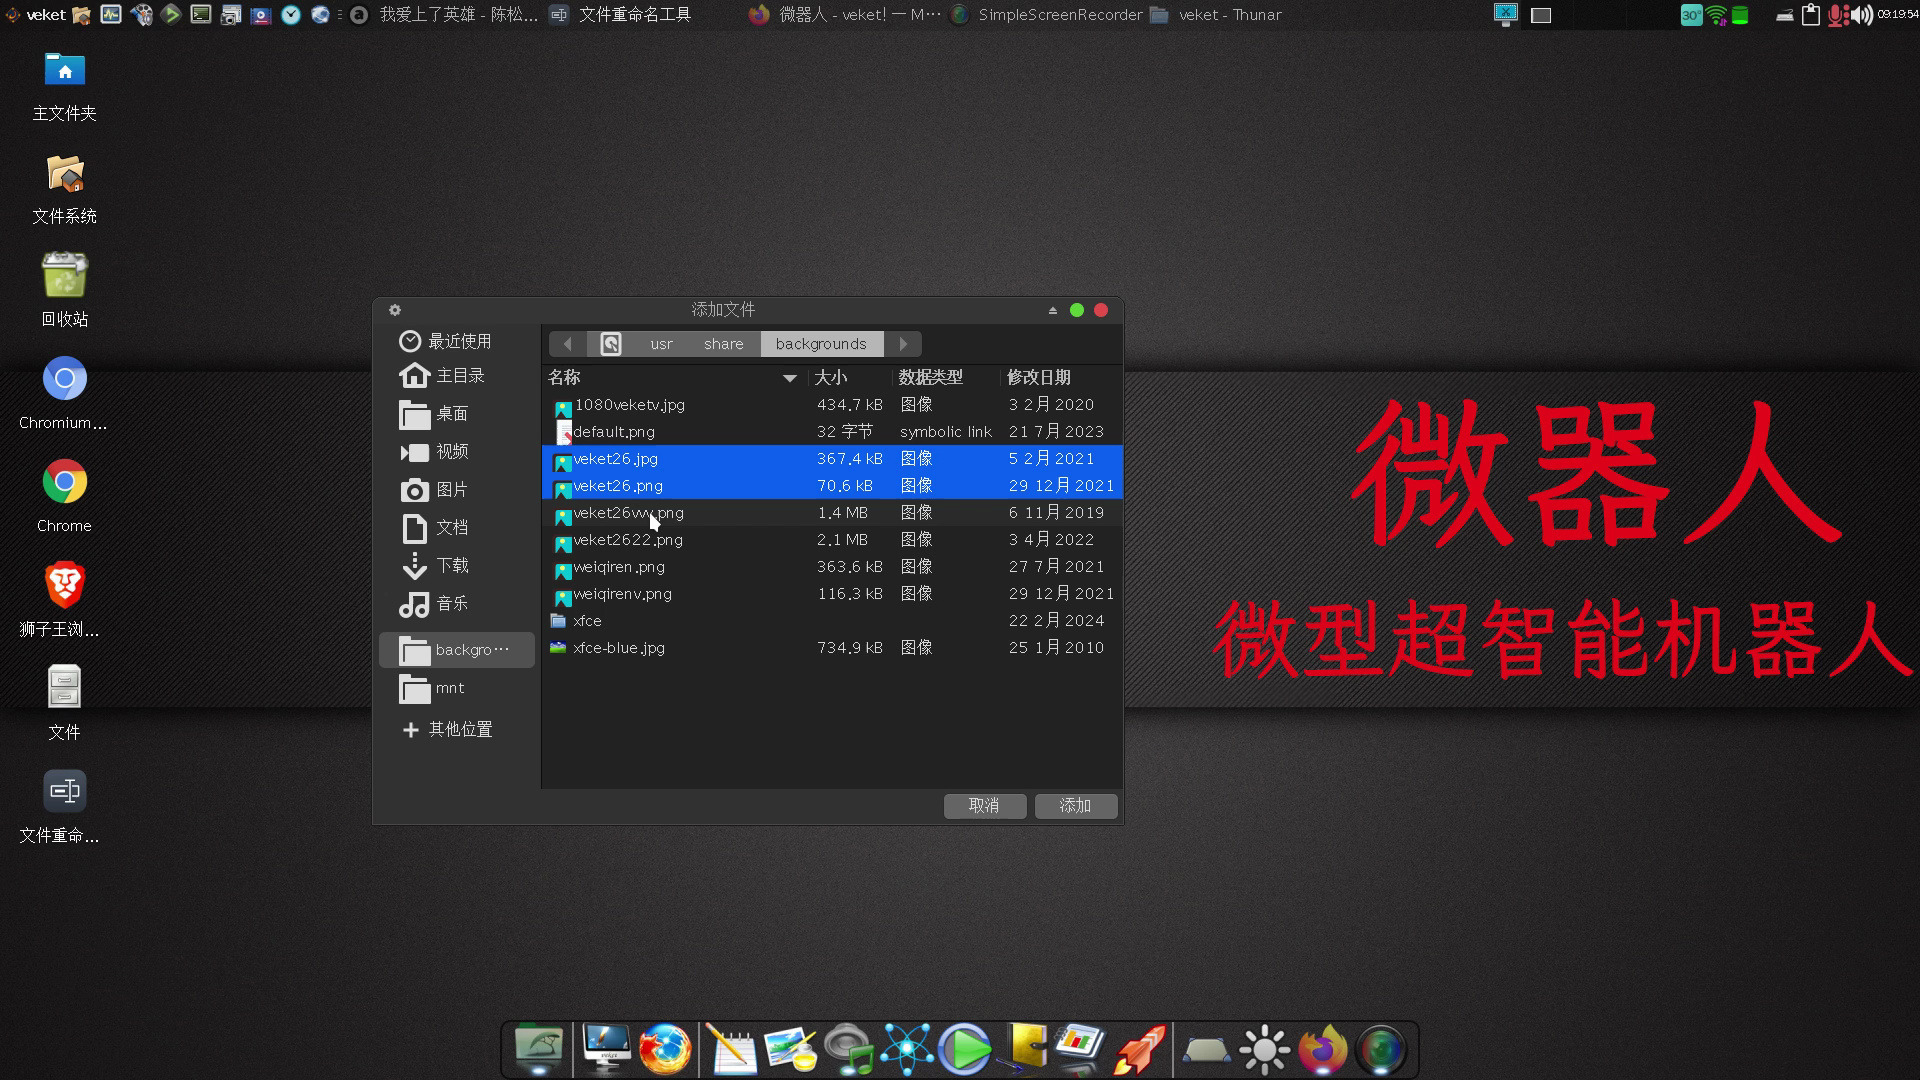The width and height of the screenshot is (1920, 1080).
Task: Launch Firefox from the bottom dock
Action: tap(665, 1050)
